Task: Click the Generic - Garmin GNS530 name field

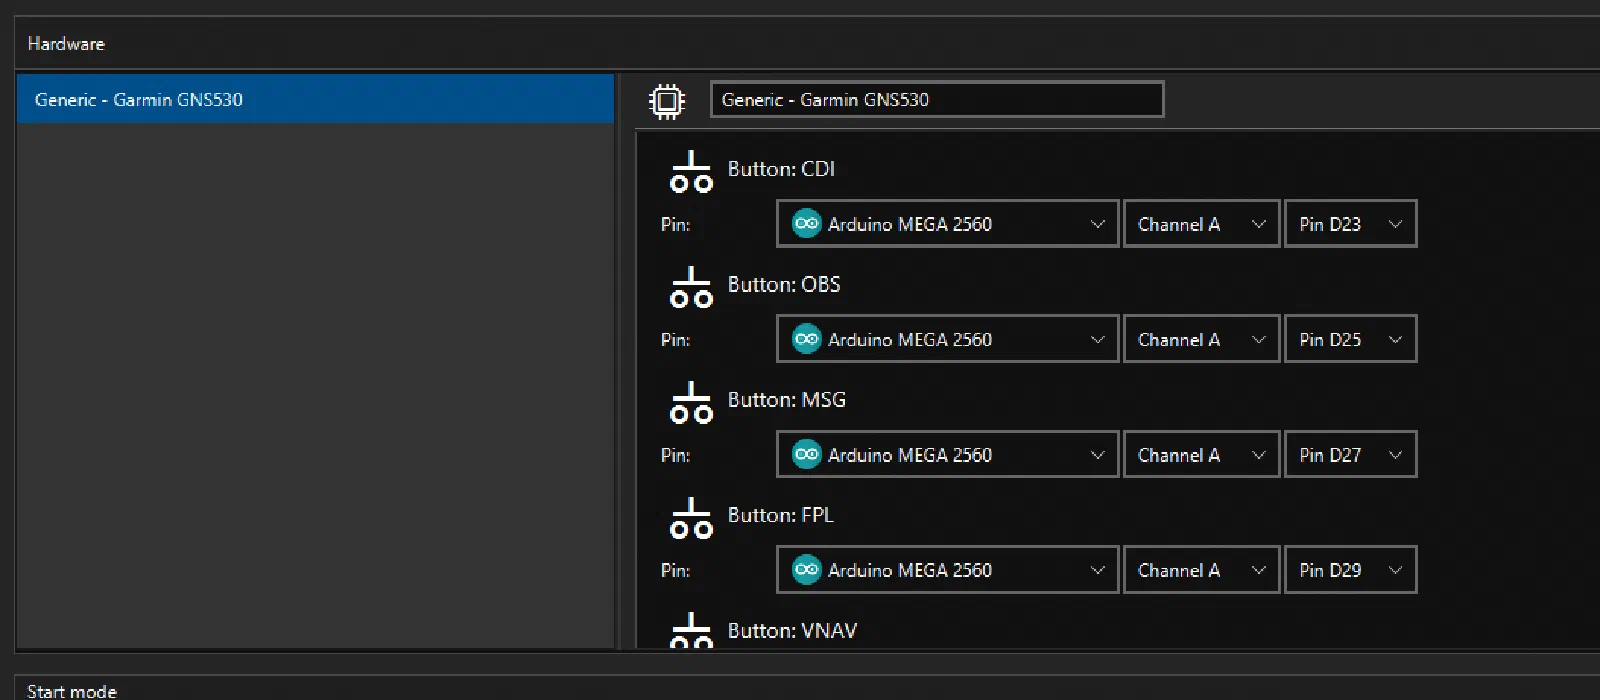Action: pos(937,99)
